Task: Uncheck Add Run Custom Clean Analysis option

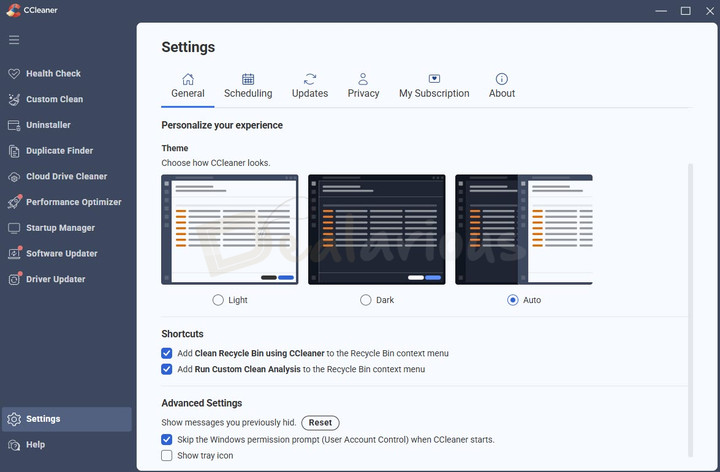Action: [167, 369]
